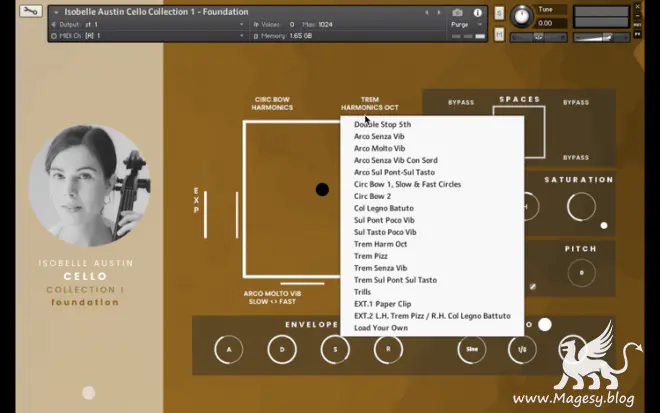Viewport: 660px width, 413px height.
Task: Open Arco Molto Vib Slow Fast selector
Action: tap(272, 298)
